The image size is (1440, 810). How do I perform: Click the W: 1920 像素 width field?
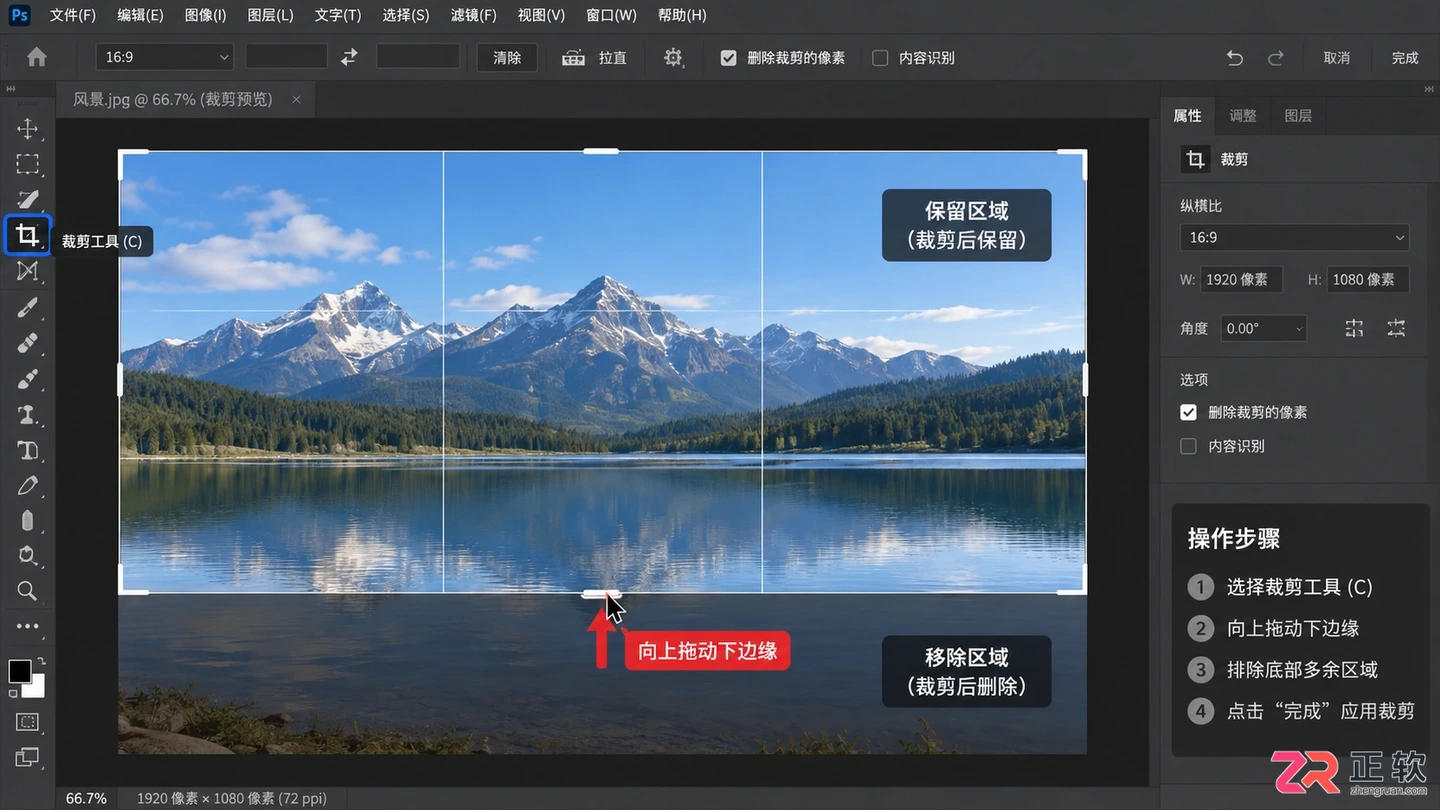pyautogui.click(x=1241, y=280)
